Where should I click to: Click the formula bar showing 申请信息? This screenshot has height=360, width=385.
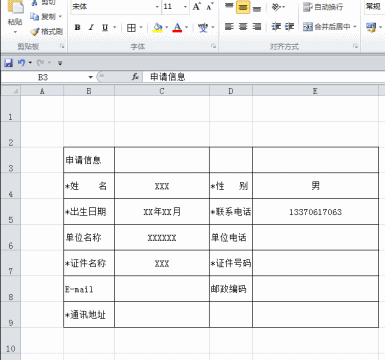click(x=263, y=77)
